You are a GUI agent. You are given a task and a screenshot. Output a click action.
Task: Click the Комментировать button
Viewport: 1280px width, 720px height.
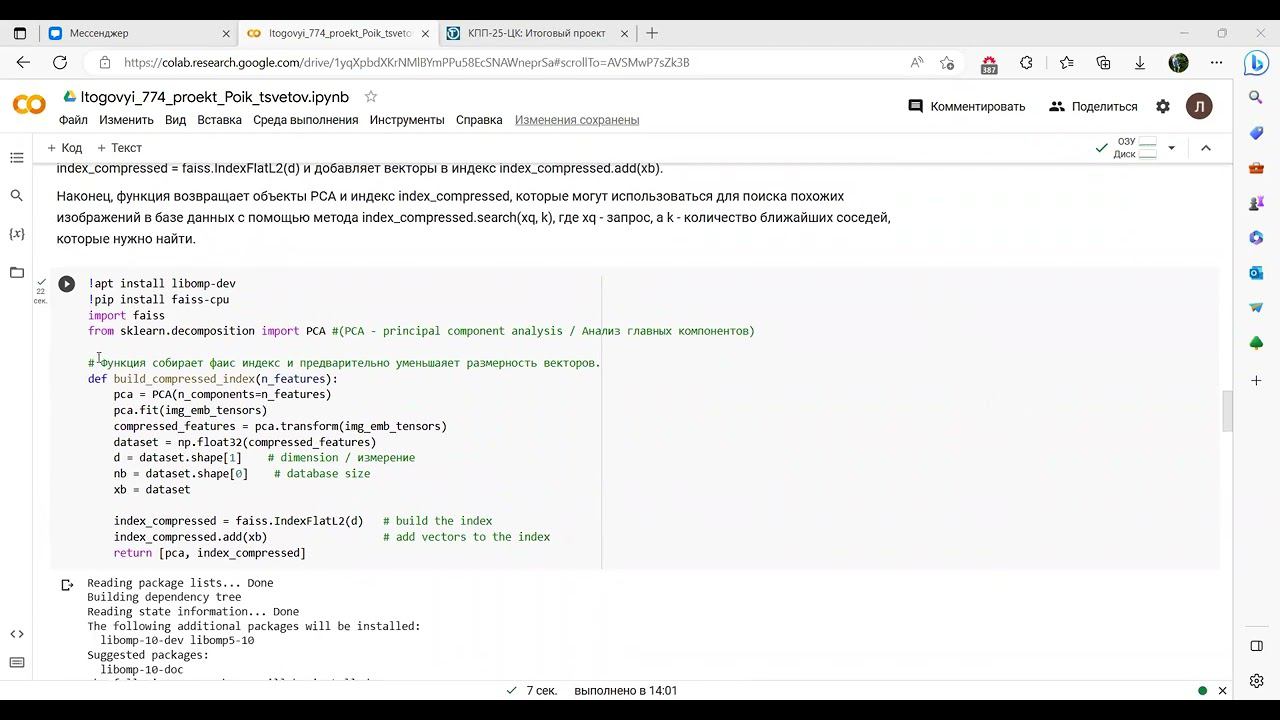pyautogui.click(x=967, y=106)
